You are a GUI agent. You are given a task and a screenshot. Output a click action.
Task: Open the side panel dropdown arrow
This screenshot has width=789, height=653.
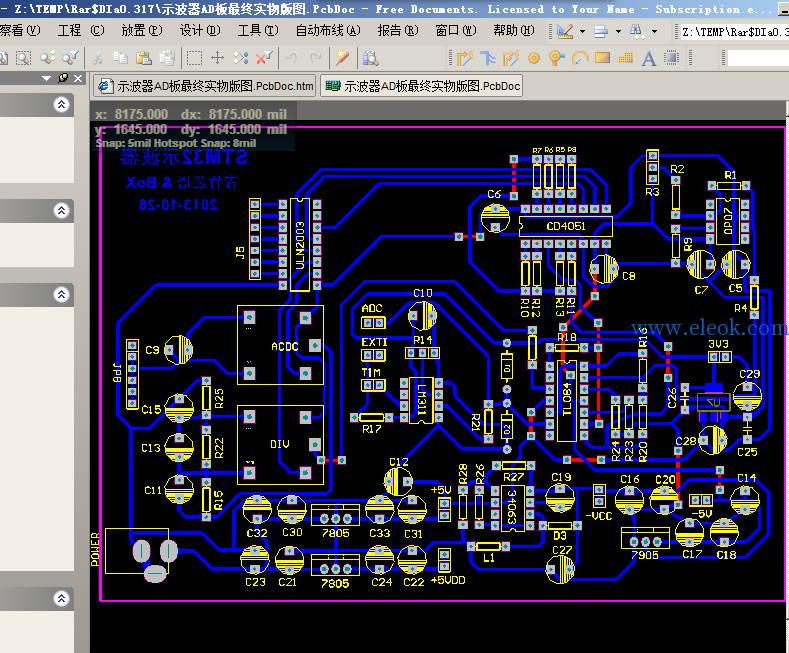(x=47, y=78)
